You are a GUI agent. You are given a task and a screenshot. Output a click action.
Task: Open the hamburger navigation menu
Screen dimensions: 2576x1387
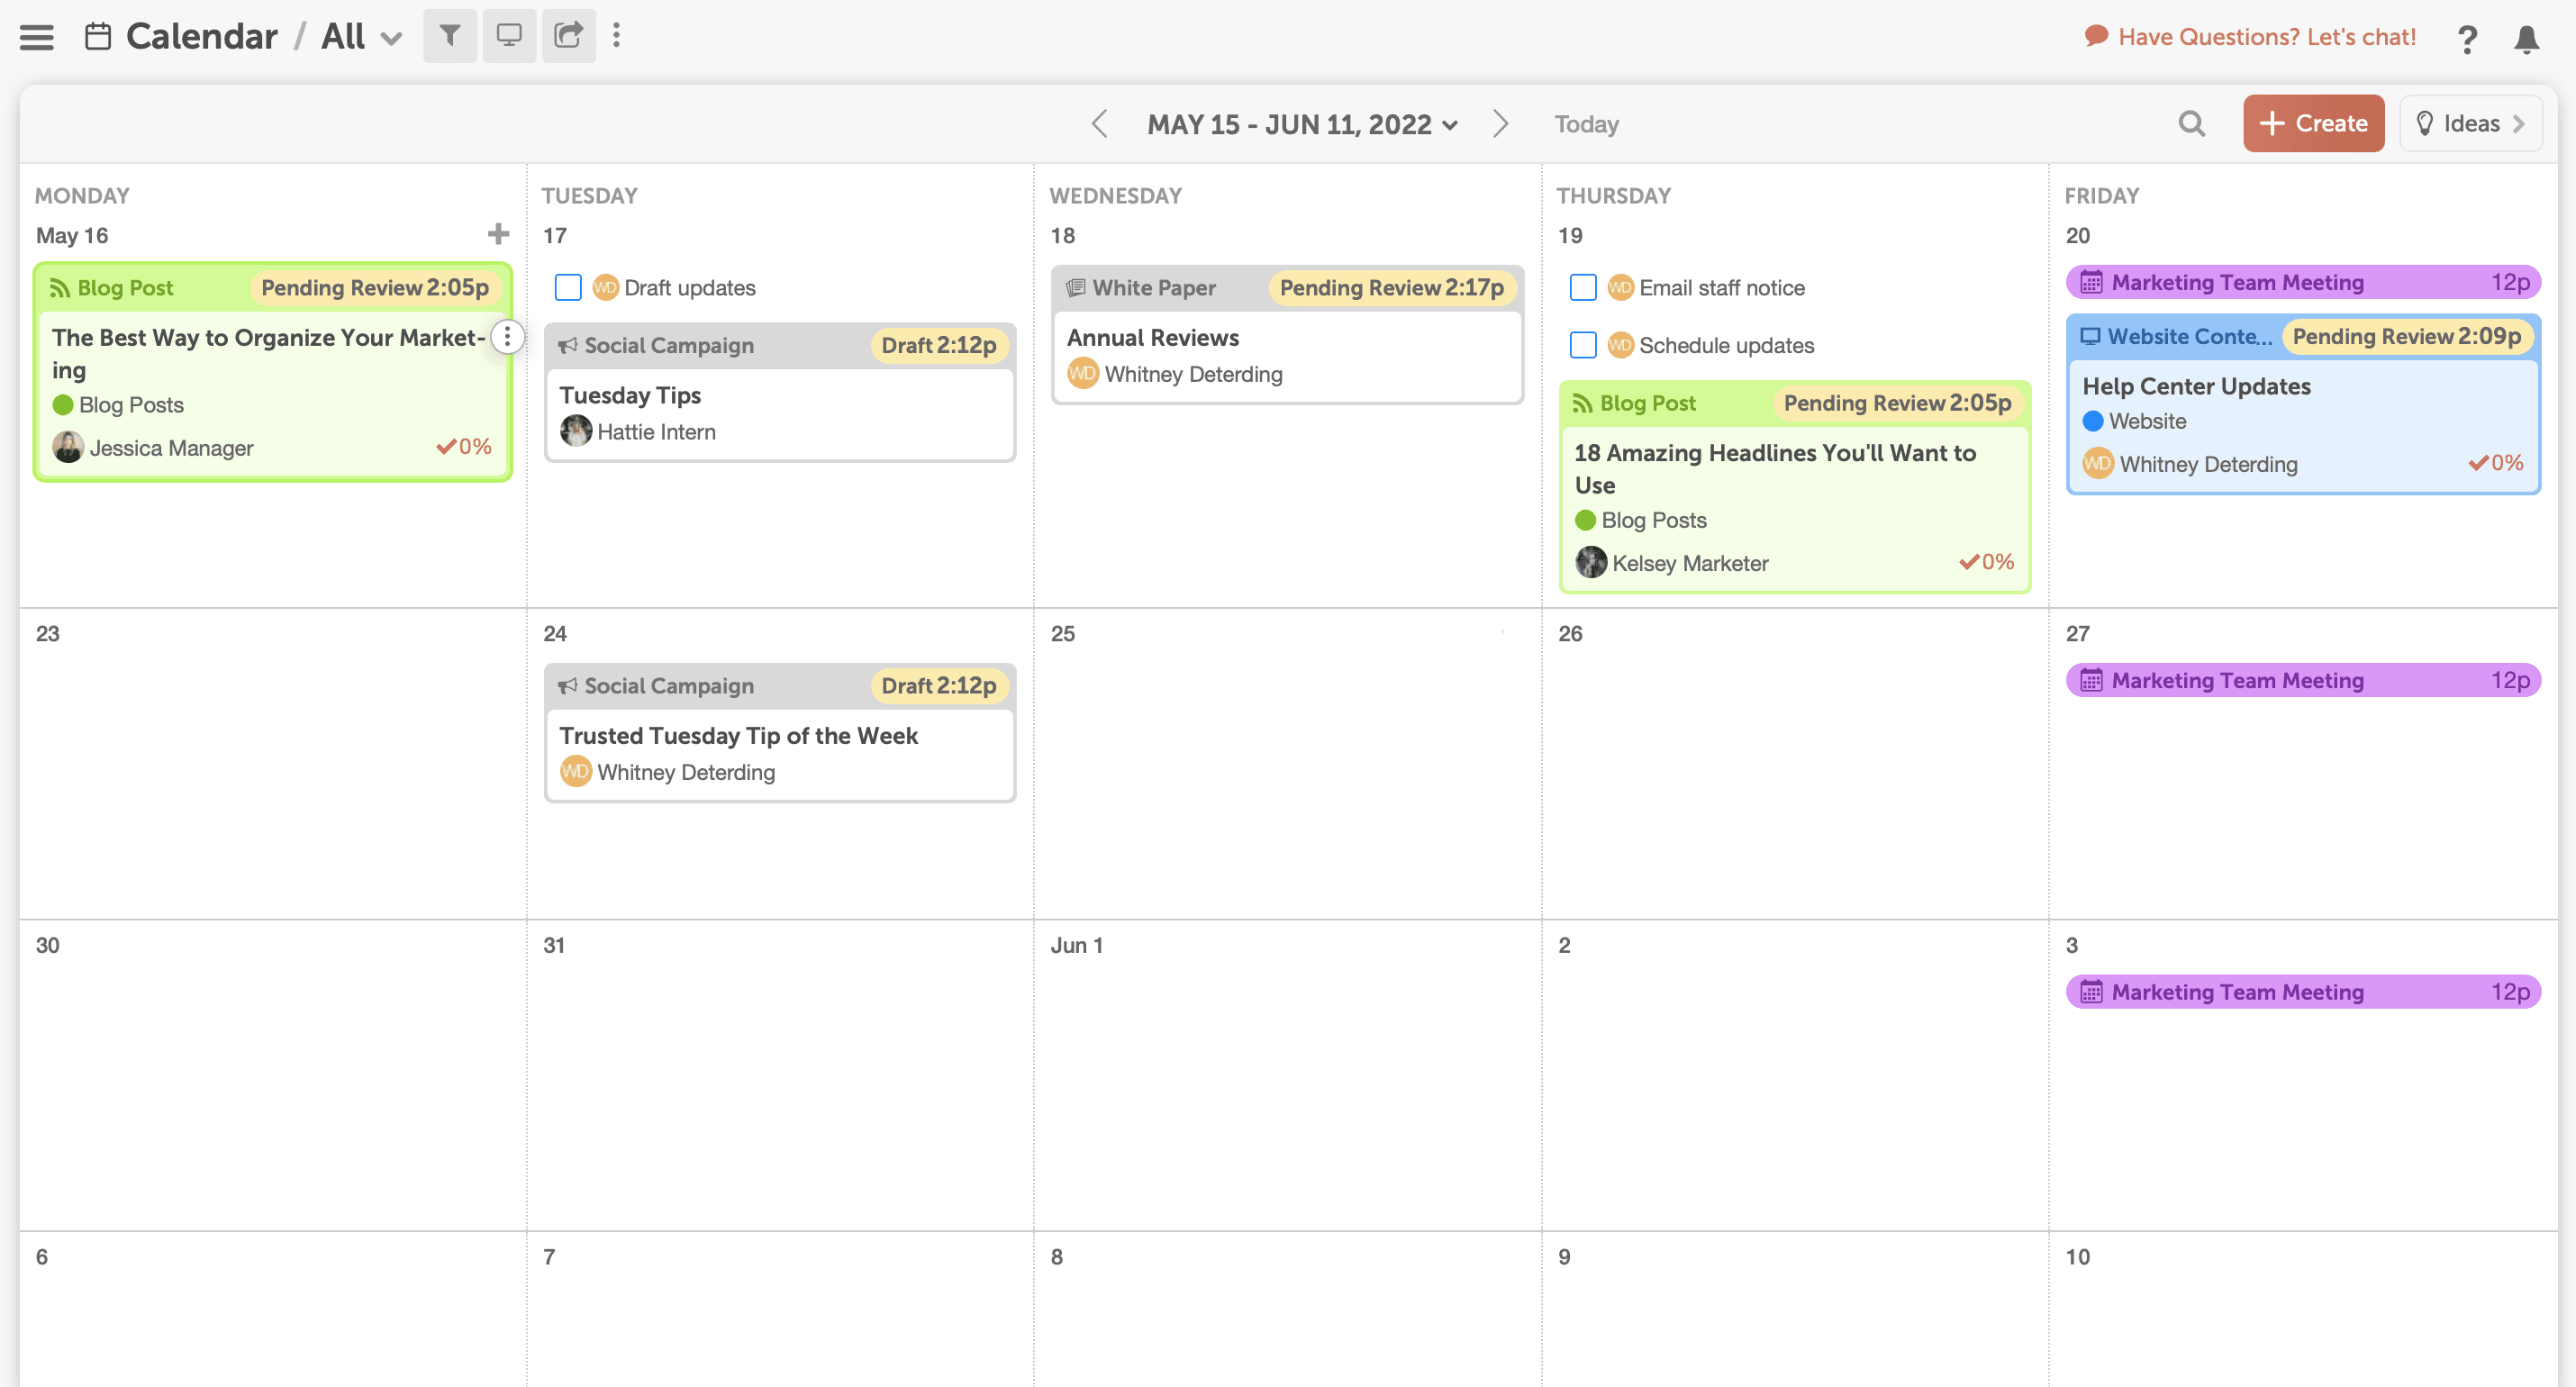[x=36, y=37]
